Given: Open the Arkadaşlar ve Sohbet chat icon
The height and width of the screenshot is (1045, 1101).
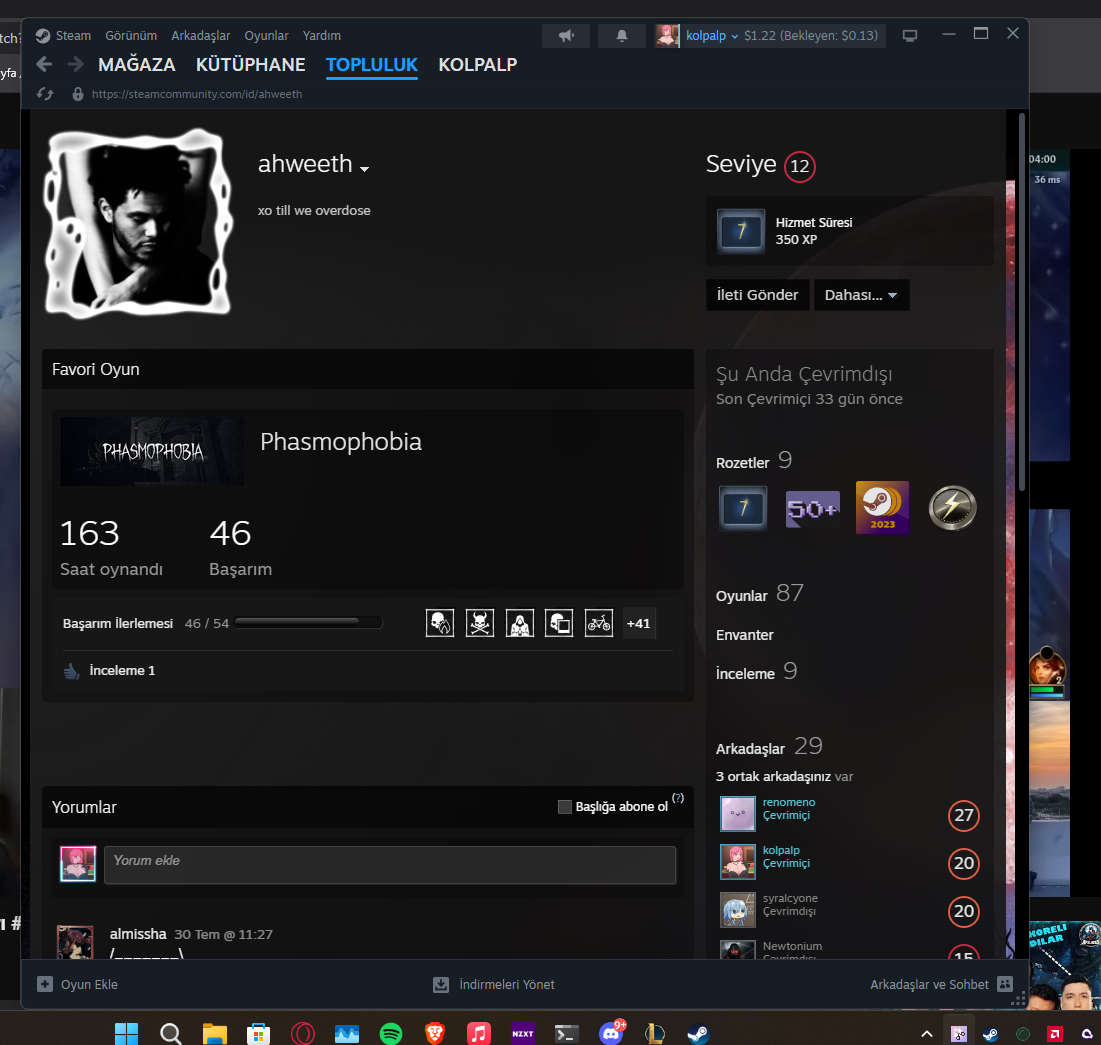Looking at the screenshot, I should tap(1006, 984).
